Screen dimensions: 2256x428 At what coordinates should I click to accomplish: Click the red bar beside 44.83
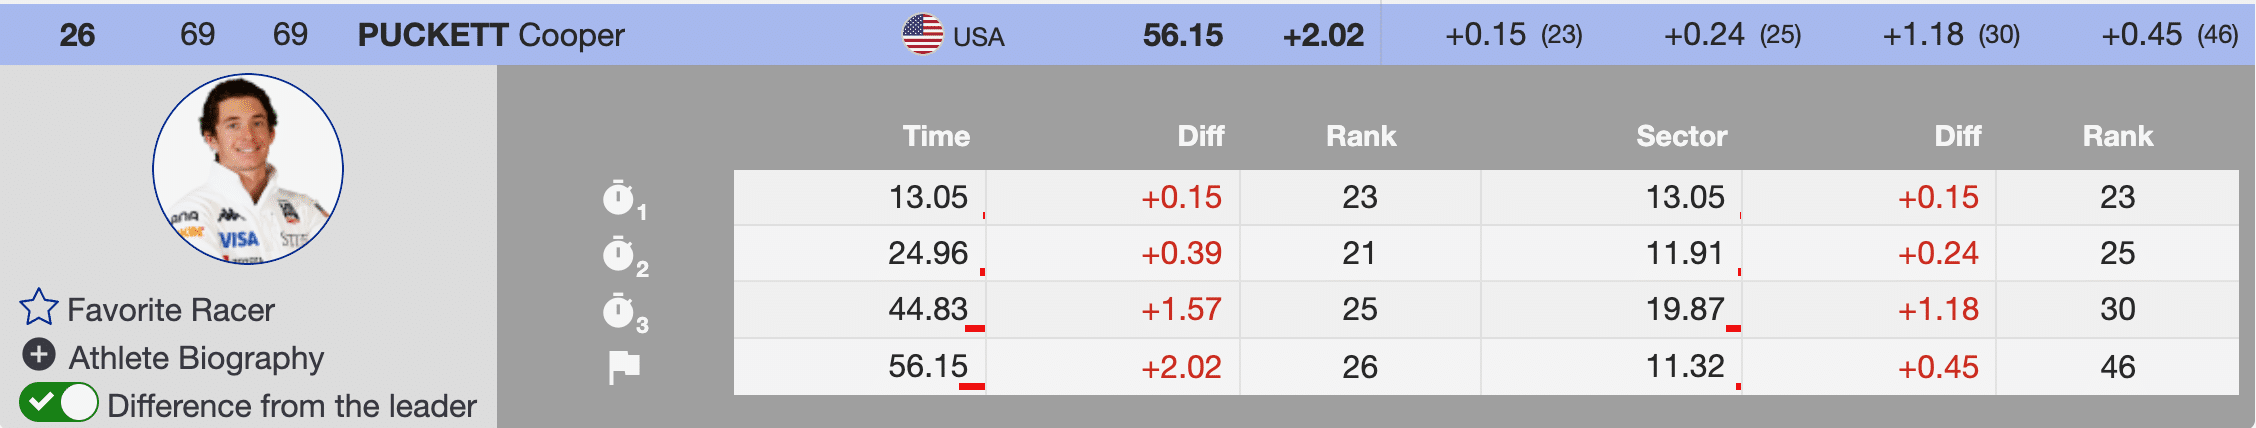click(975, 328)
